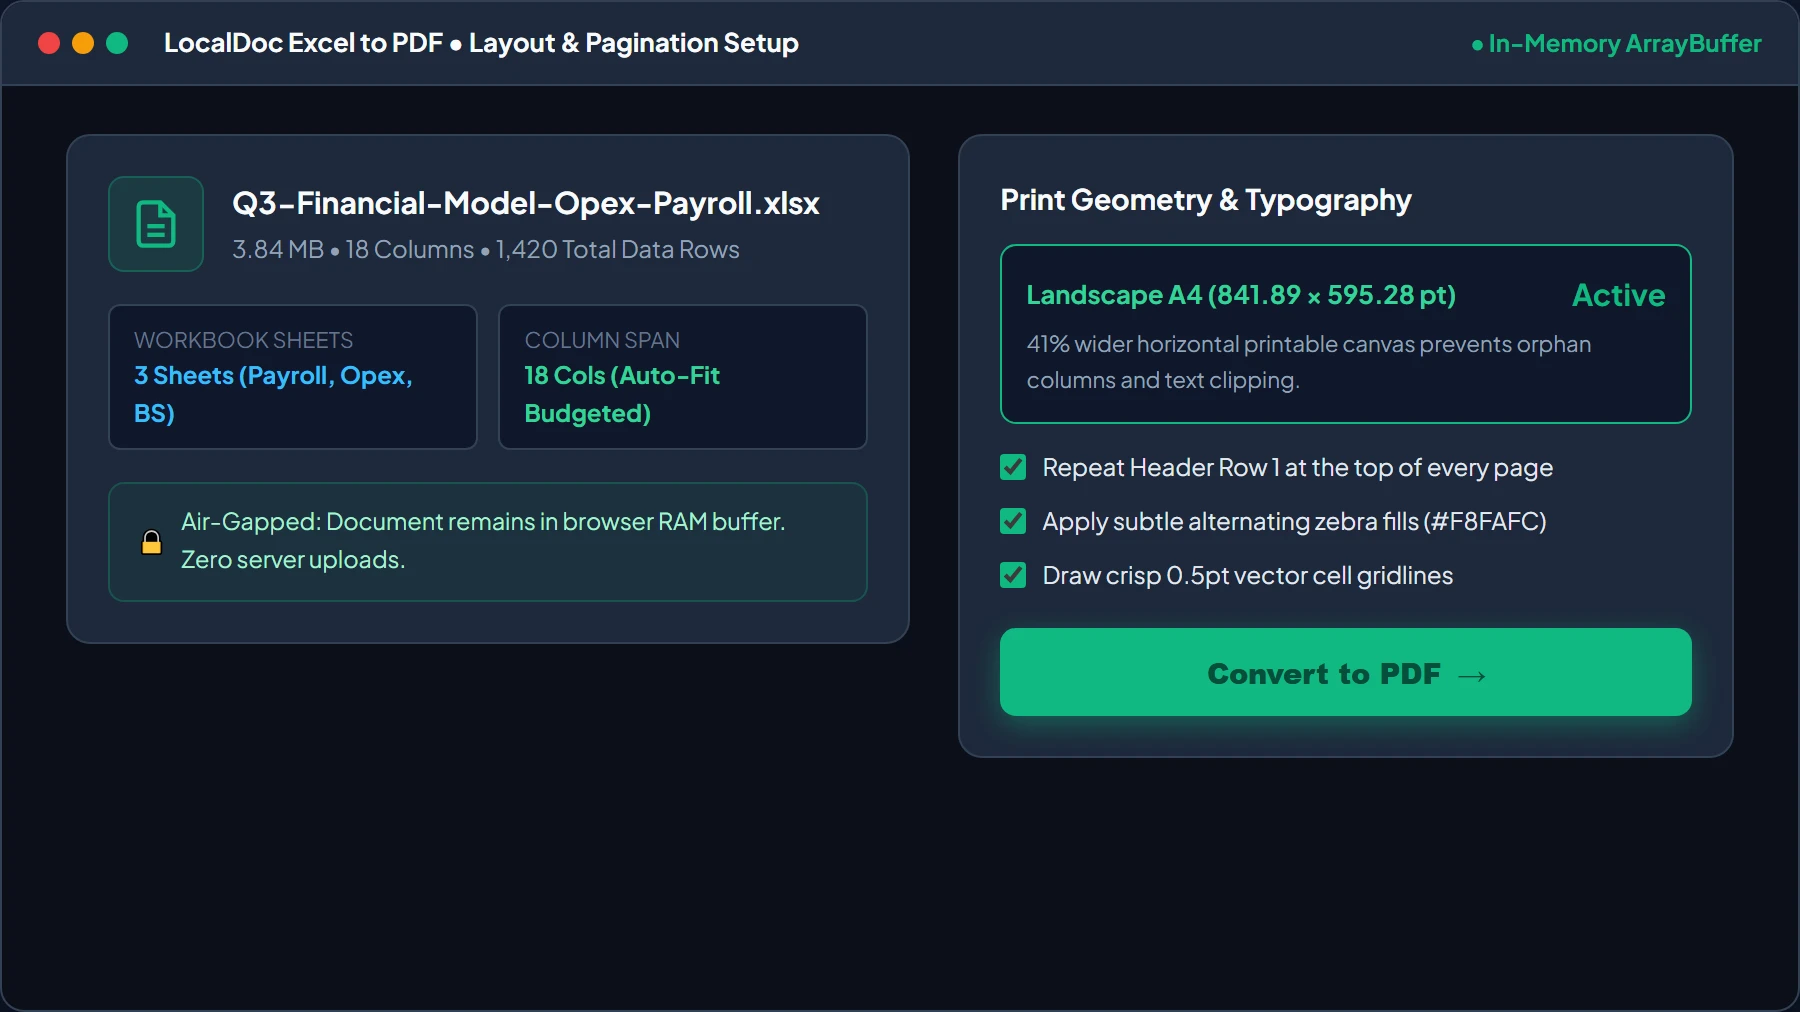Click '18 Cols (Auto-Fit Budgeted)' value
Screen dimensions: 1800x1012
coord(622,394)
